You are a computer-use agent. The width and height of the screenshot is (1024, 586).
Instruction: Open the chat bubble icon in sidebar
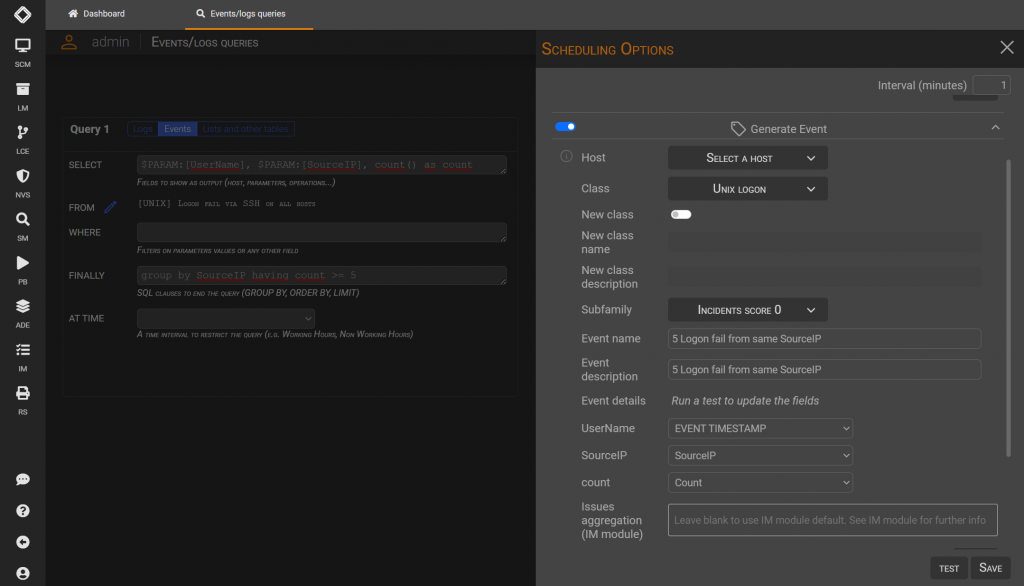coord(23,480)
